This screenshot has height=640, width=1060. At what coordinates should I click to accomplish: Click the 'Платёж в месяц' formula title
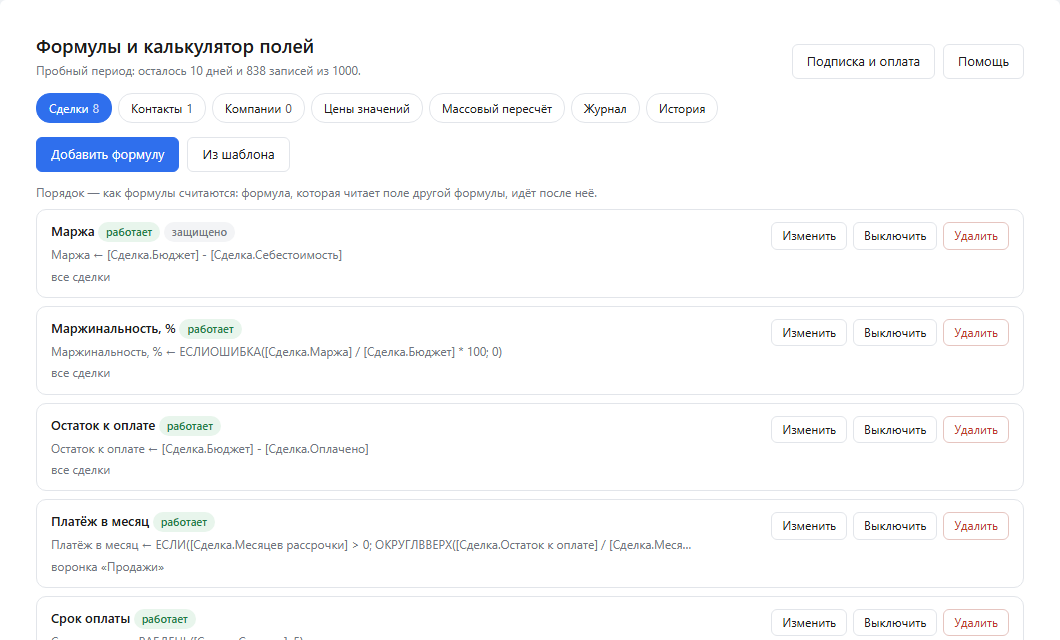click(x=100, y=522)
